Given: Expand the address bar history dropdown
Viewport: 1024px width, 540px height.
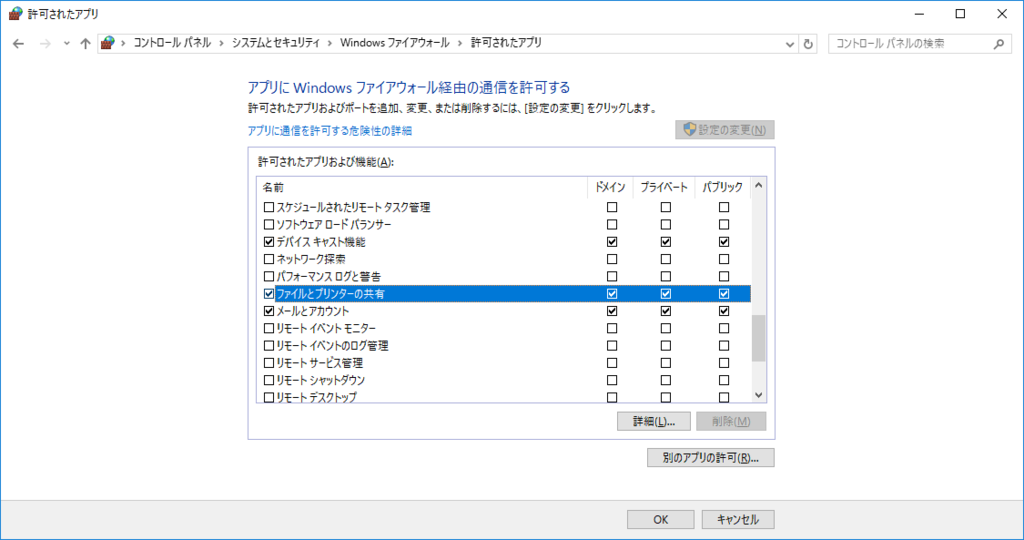Looking at the screenshot, I should 790,44.
